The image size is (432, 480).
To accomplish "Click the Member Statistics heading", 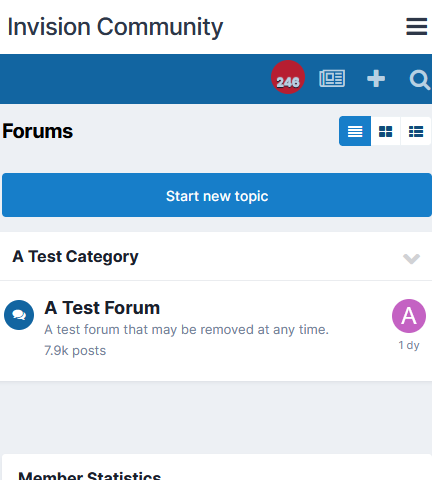I will coord(89,475).
